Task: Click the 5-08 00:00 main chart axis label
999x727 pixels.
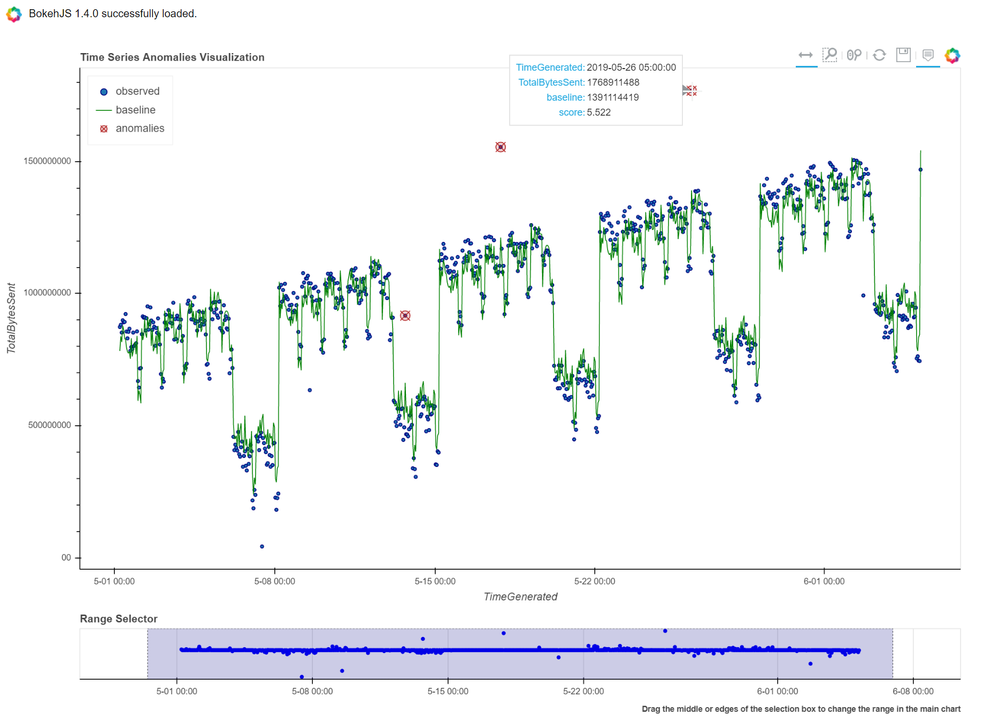Action: (275, 581)
